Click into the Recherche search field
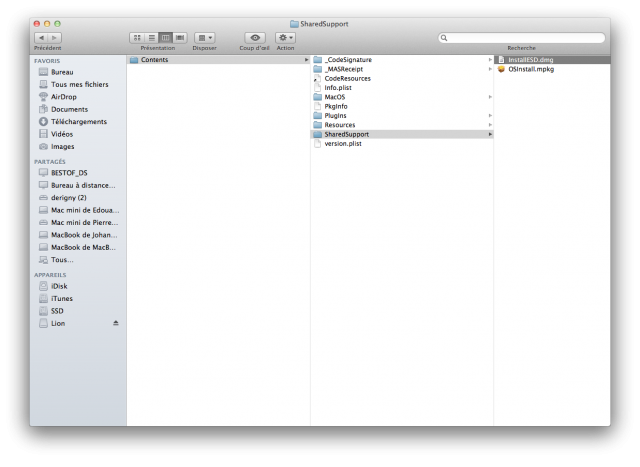This screenshot has height=467, width=640. coord(521,38)
